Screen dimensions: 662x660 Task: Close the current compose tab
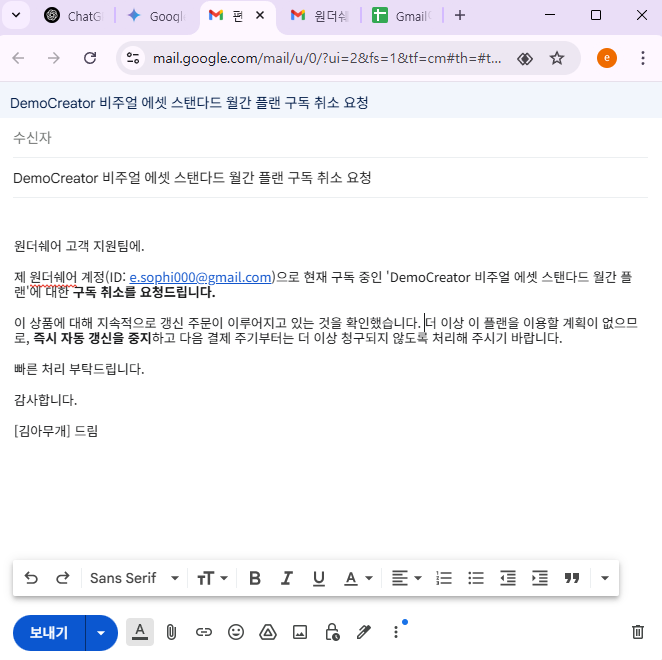(x=260, y=16)
